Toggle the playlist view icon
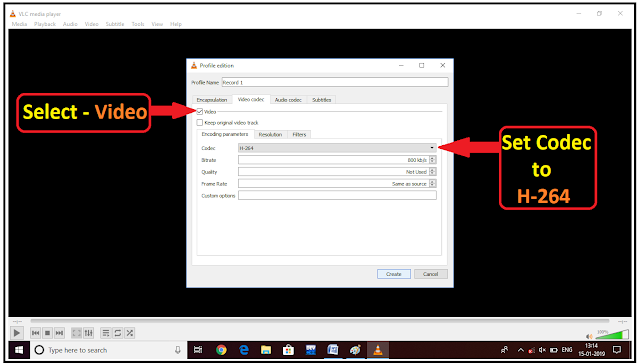Screen dimensions: 640x364 (106, 333)
